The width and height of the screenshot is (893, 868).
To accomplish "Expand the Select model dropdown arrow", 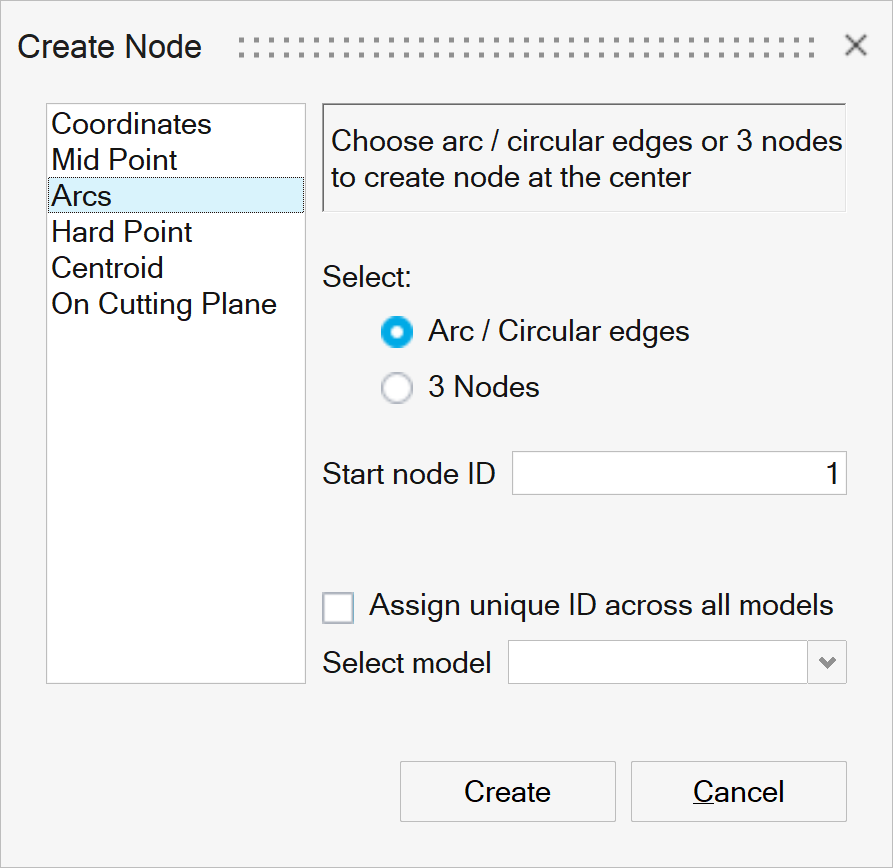I will click(x=827, y=663).
